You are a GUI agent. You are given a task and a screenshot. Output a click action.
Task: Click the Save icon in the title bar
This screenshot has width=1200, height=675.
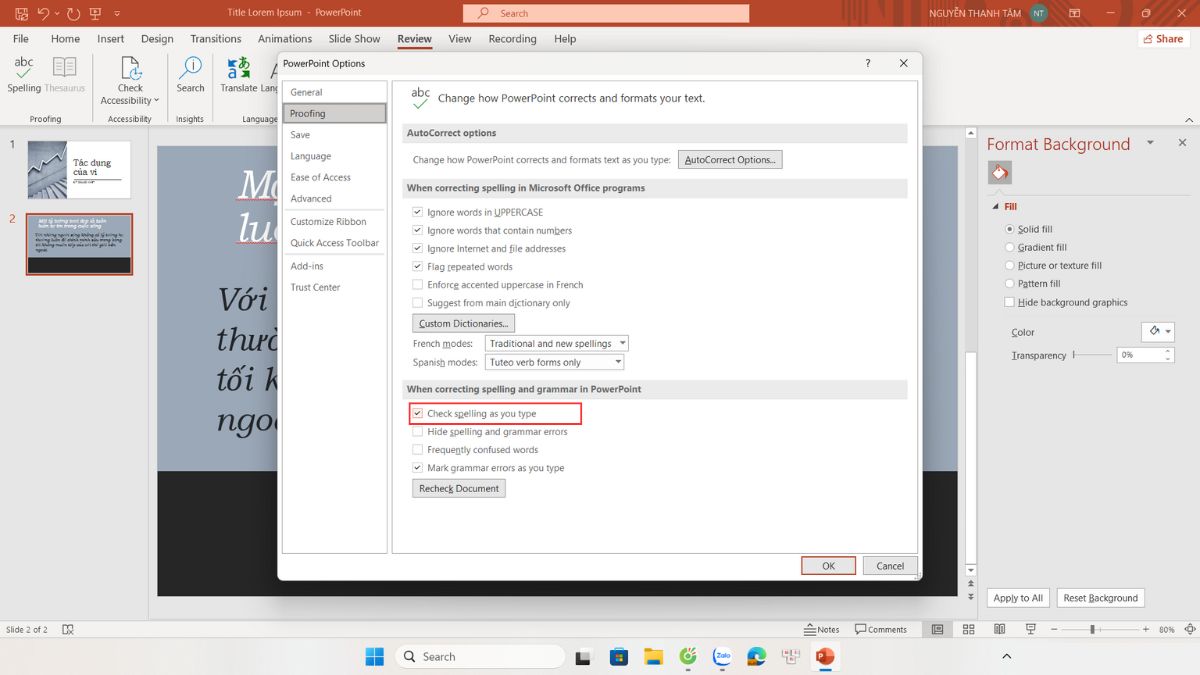click(x=22, y=14)
